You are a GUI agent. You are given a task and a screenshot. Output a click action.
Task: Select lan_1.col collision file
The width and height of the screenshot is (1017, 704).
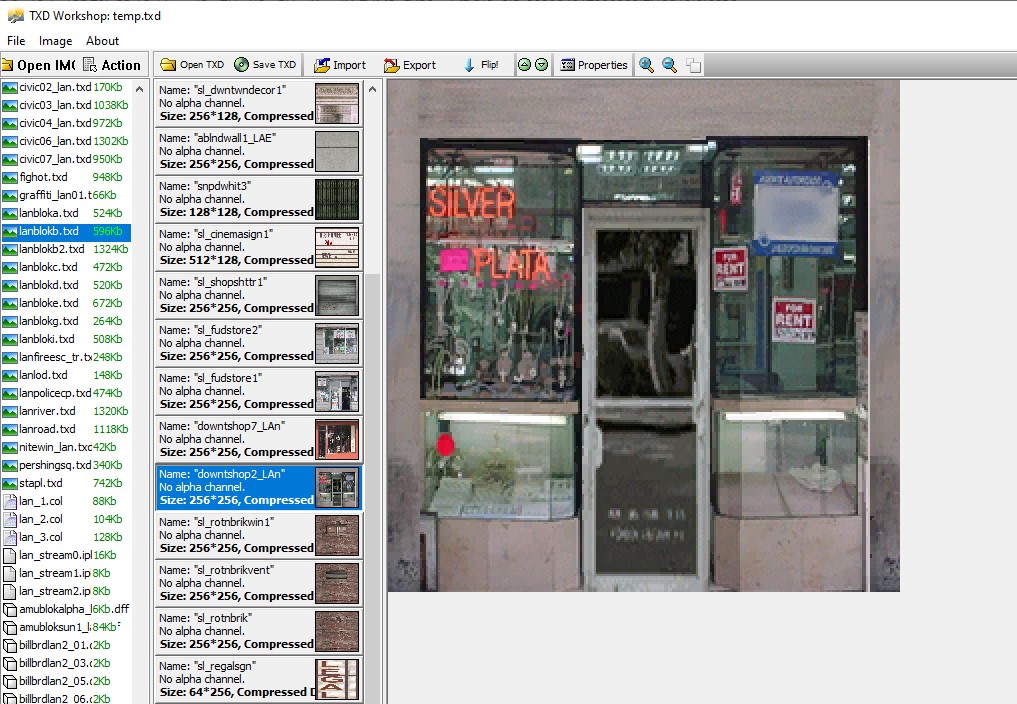pos(66,501)
